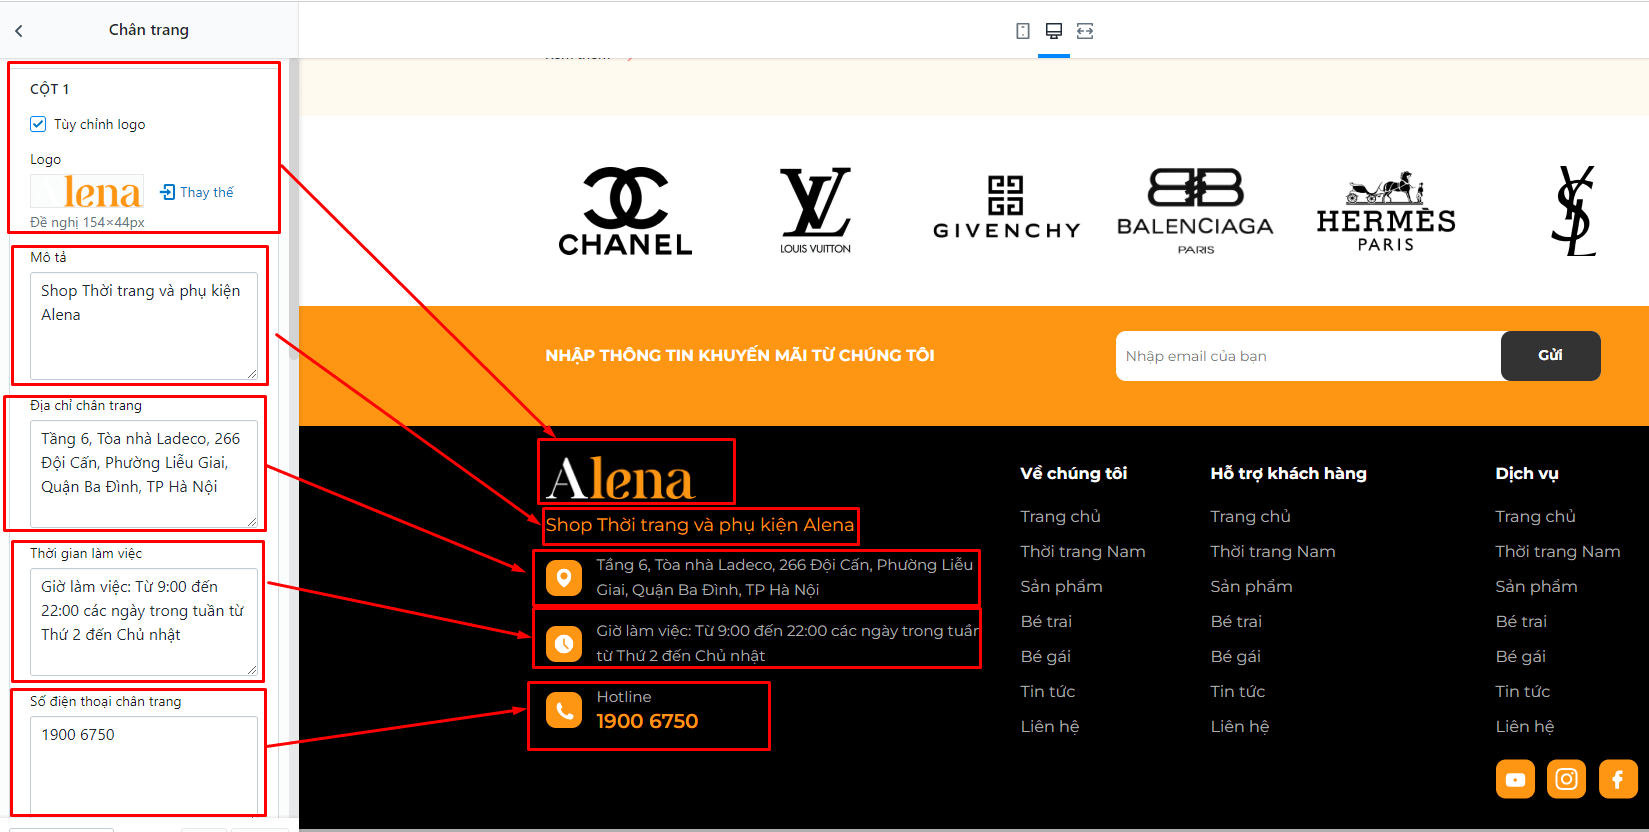The height and width of the screenshot is (832, 1649).
Task: Click the hotline number 1900 6750
Action: point(647,721)
